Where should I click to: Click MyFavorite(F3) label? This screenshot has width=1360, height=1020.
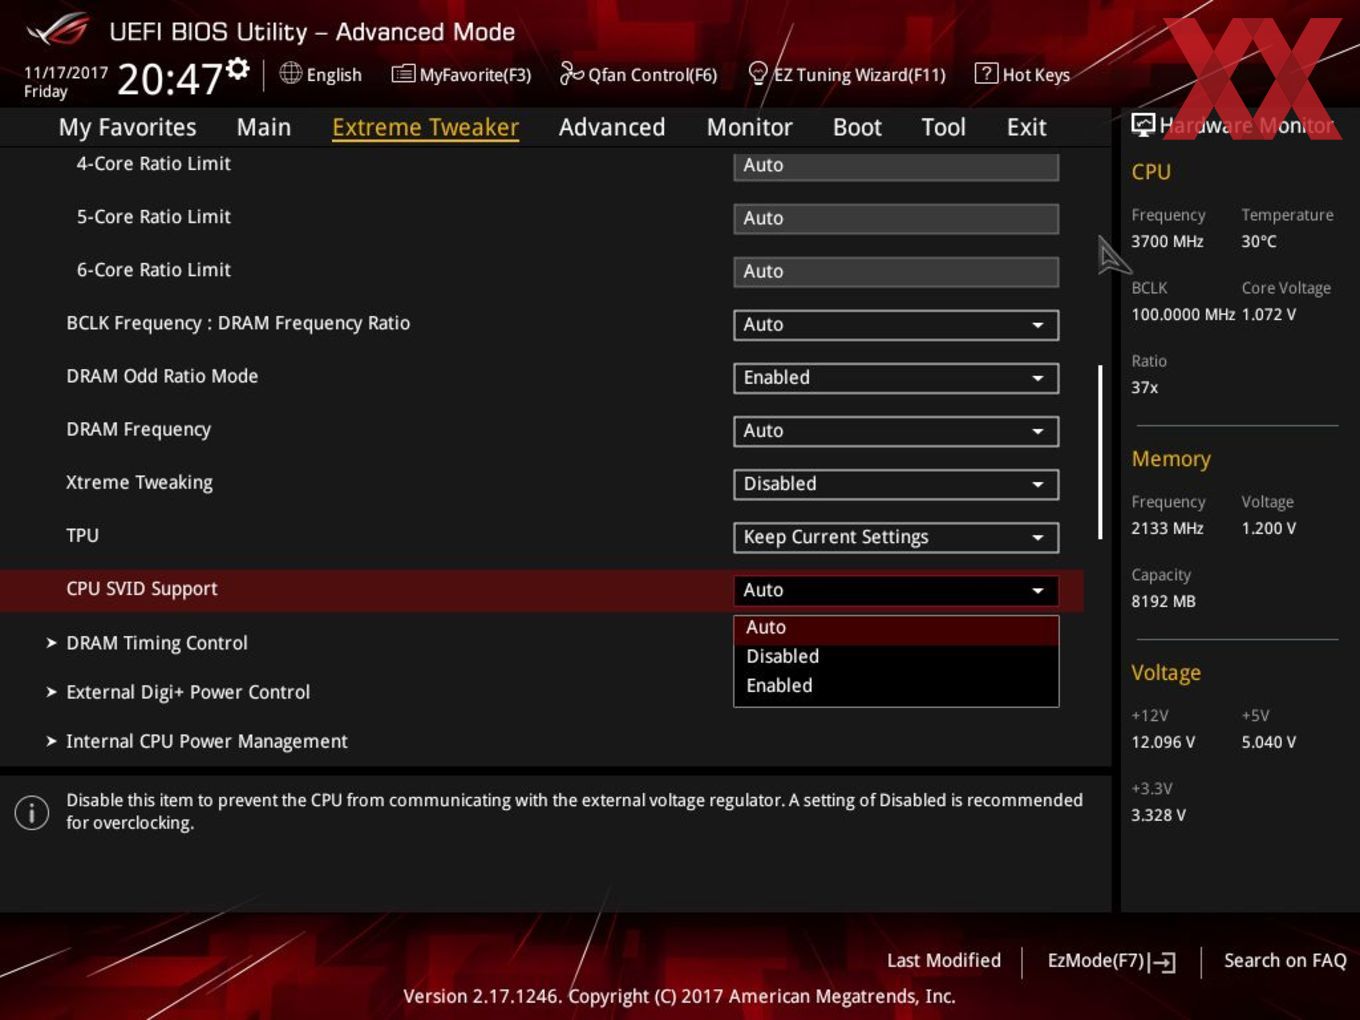[475, 75]
